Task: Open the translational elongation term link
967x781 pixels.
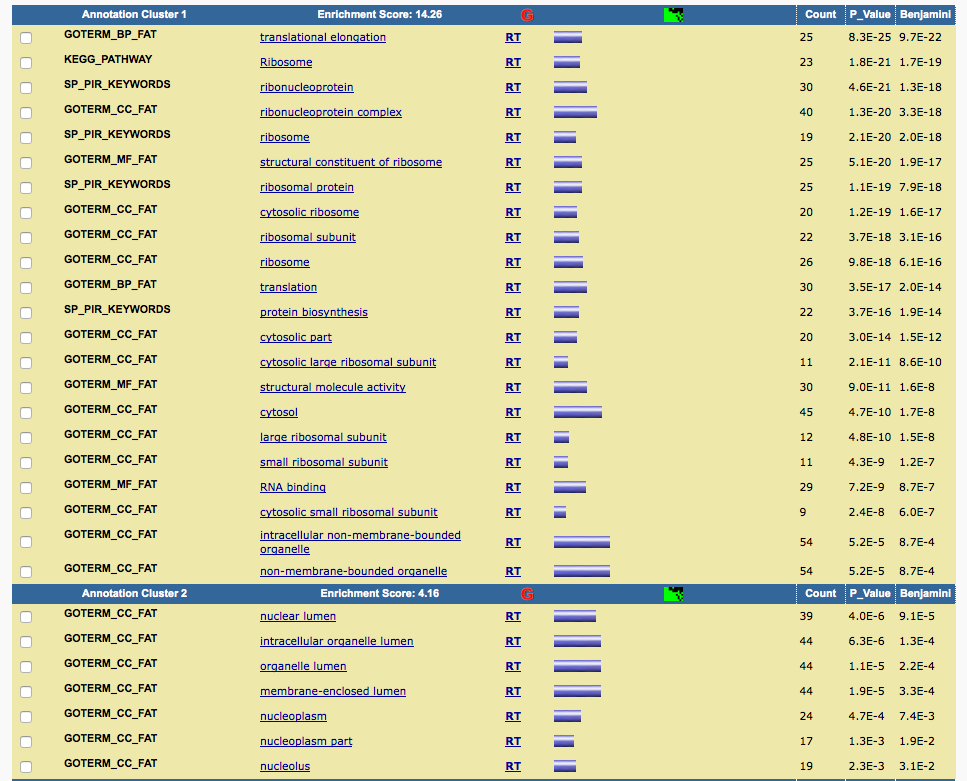Action: [323, 37]
